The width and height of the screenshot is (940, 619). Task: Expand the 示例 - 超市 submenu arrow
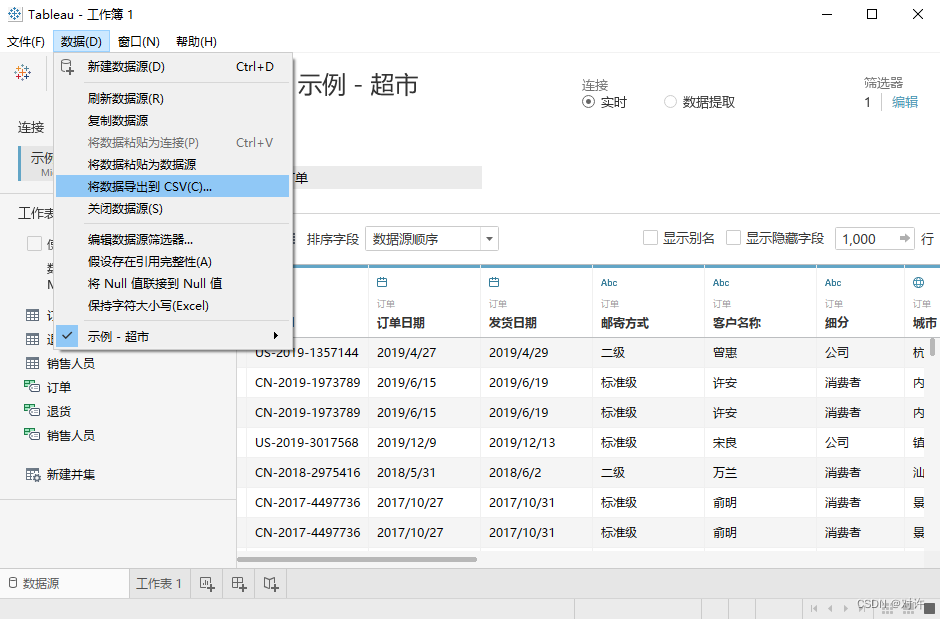[x=276, y=336]
